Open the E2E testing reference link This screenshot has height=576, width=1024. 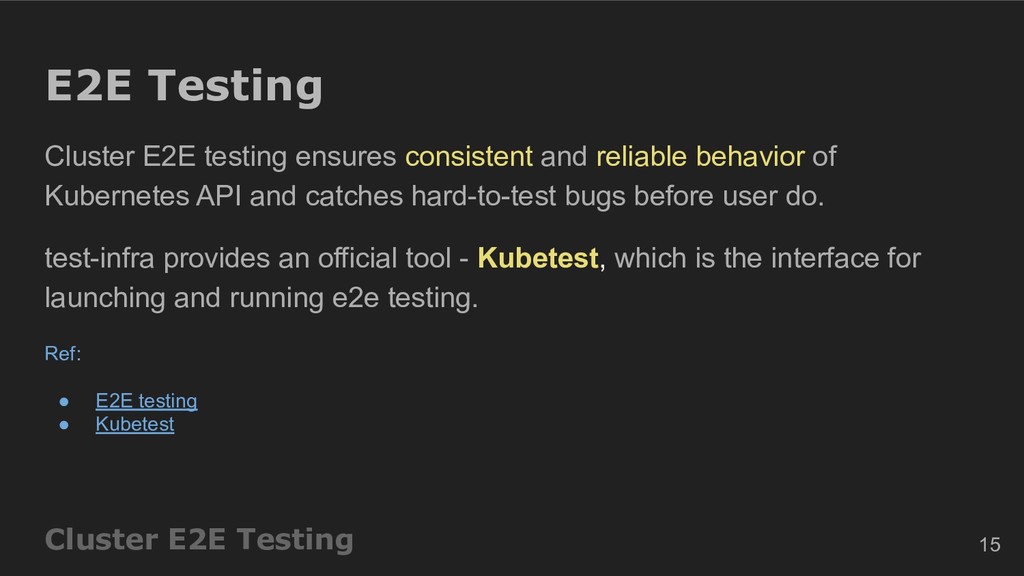[146, 401]
